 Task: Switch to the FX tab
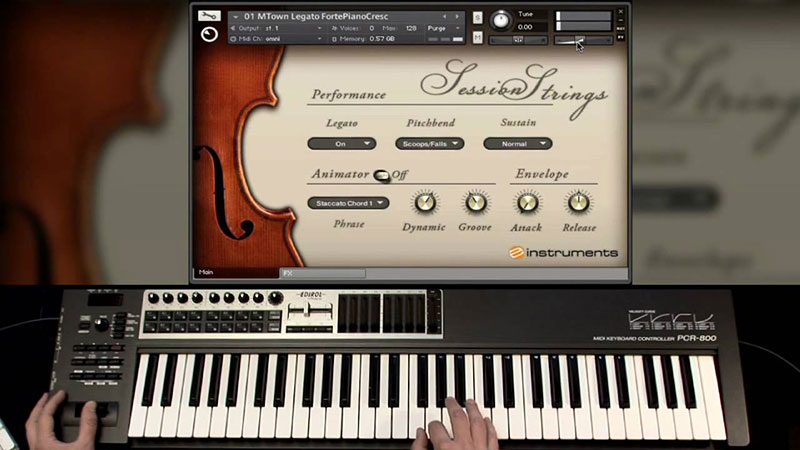pos(322,273)
